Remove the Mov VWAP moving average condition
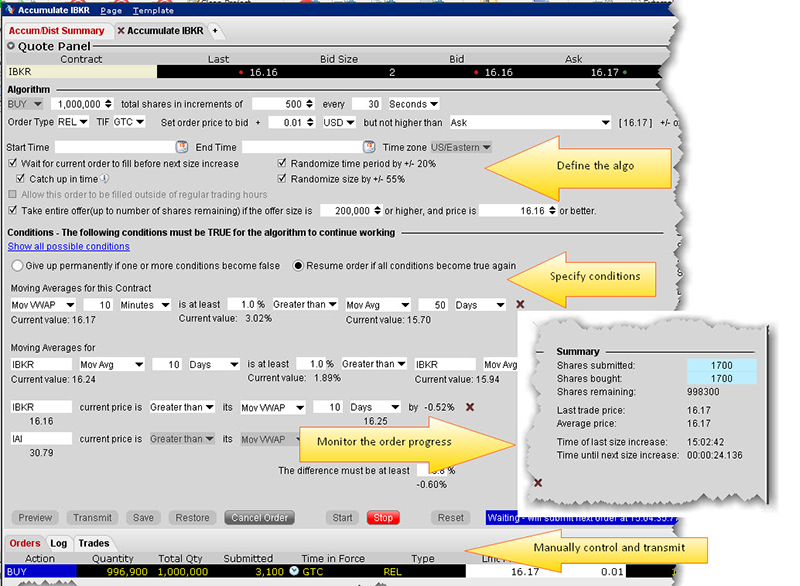This screenshot has height=586, width=800. pyautogui.click(x=520, y=304)
